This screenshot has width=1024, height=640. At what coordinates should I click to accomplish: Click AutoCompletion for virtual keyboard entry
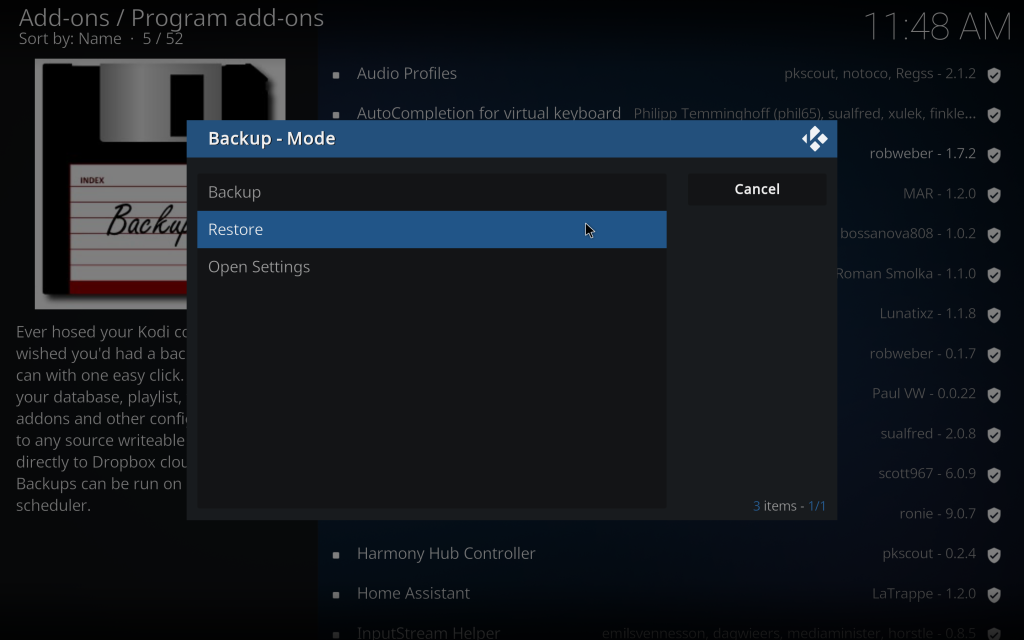(488, 113)
